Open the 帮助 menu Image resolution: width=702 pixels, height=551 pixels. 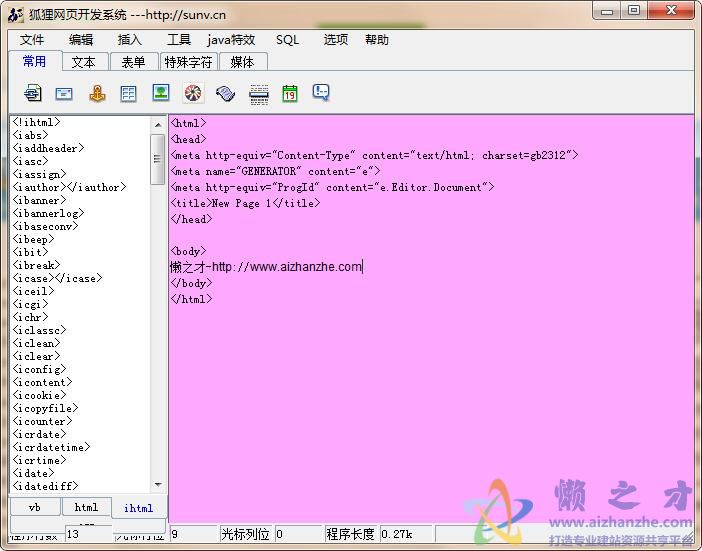377,40
